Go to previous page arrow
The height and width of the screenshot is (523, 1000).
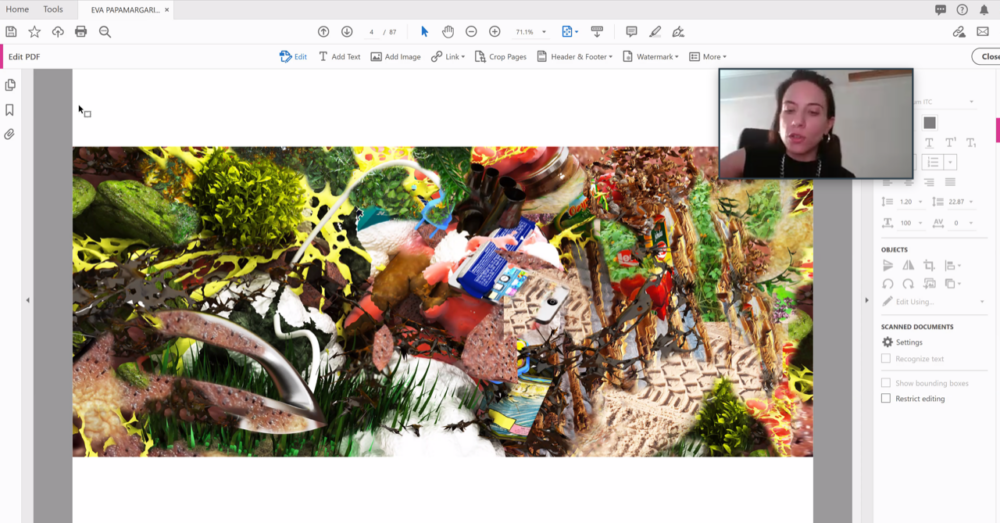[x=323, y=32]
